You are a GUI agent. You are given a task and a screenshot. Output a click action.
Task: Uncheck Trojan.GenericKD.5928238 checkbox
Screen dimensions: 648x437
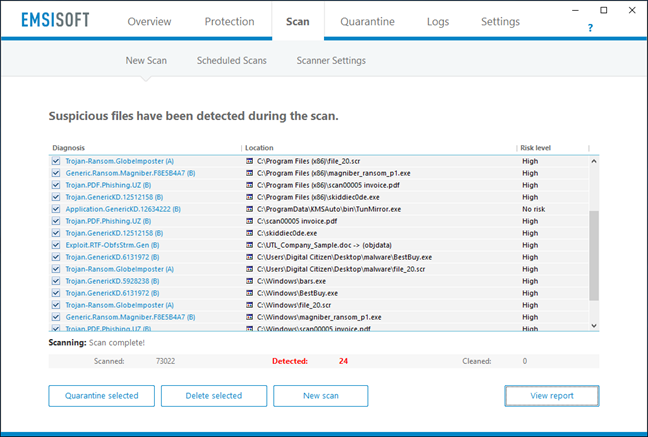[x=56, y=281]
